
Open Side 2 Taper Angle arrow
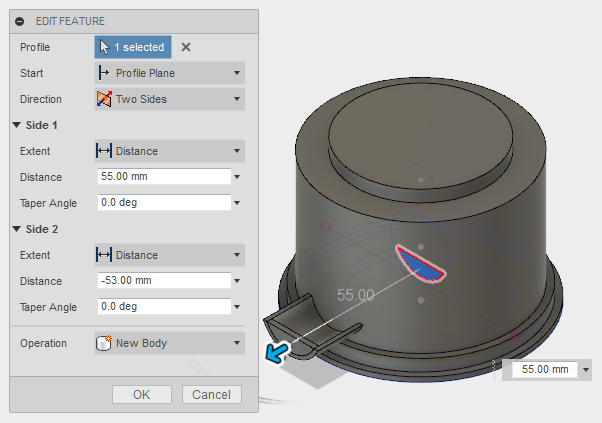tap(237, 307)
